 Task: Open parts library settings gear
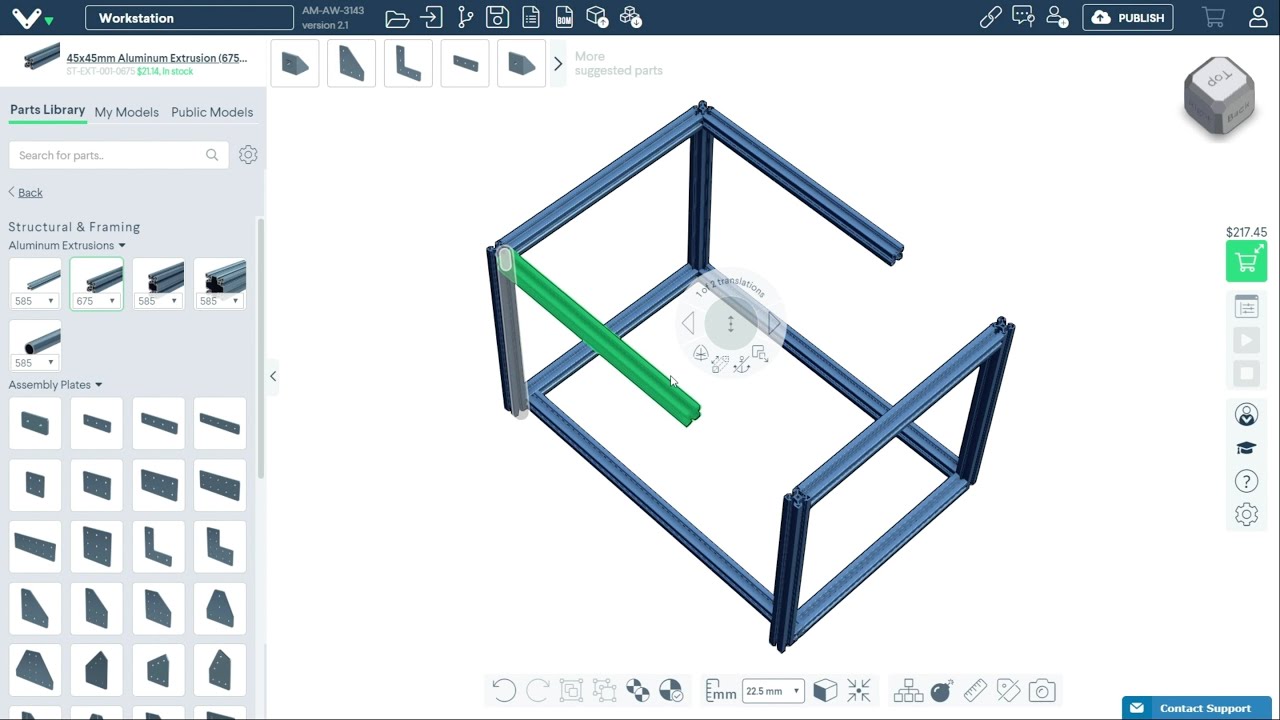pyautogui.click(x=248, y=155)
